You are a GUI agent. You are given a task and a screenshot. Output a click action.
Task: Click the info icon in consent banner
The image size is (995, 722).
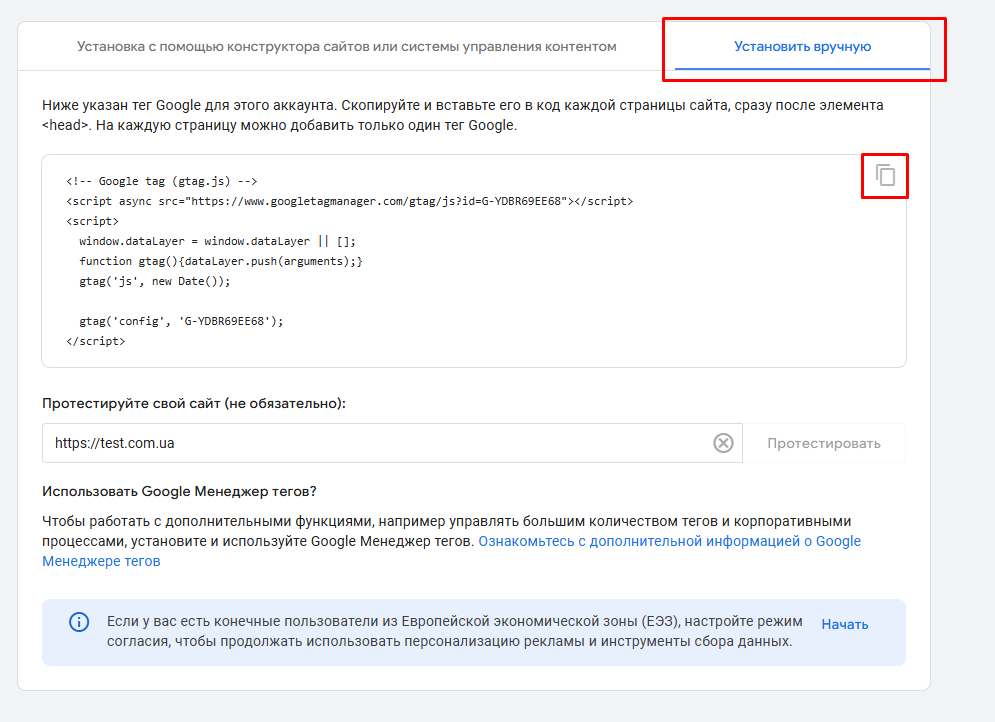79,622
